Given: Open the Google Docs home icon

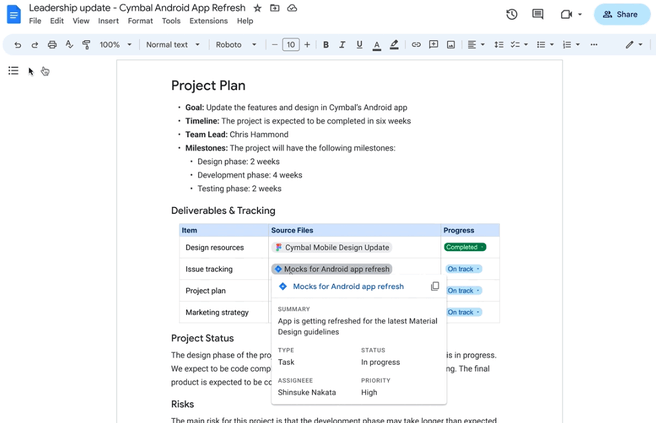Looking at the screenshot, I should click(13, 14).
